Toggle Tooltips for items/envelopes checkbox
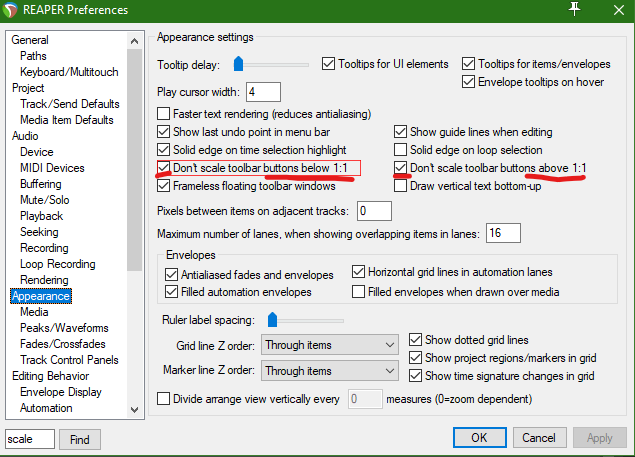 468,64
